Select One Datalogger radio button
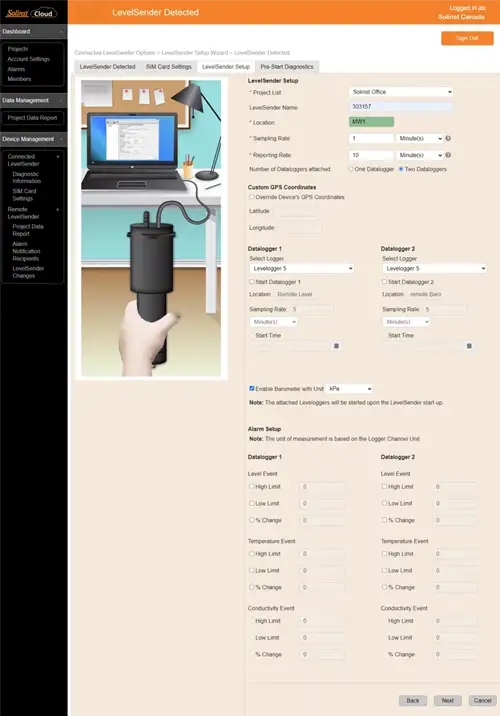The image size is (500, 716). (351, 169)
